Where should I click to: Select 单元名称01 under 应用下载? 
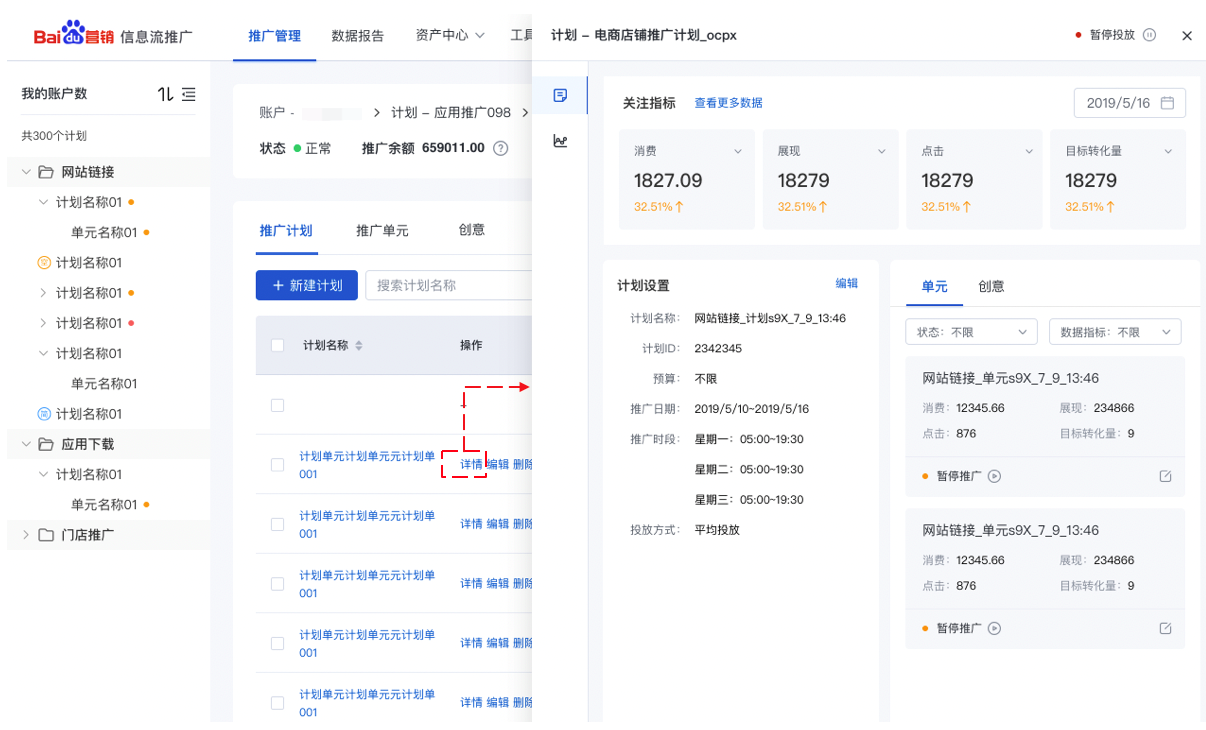tap(104, 505)
